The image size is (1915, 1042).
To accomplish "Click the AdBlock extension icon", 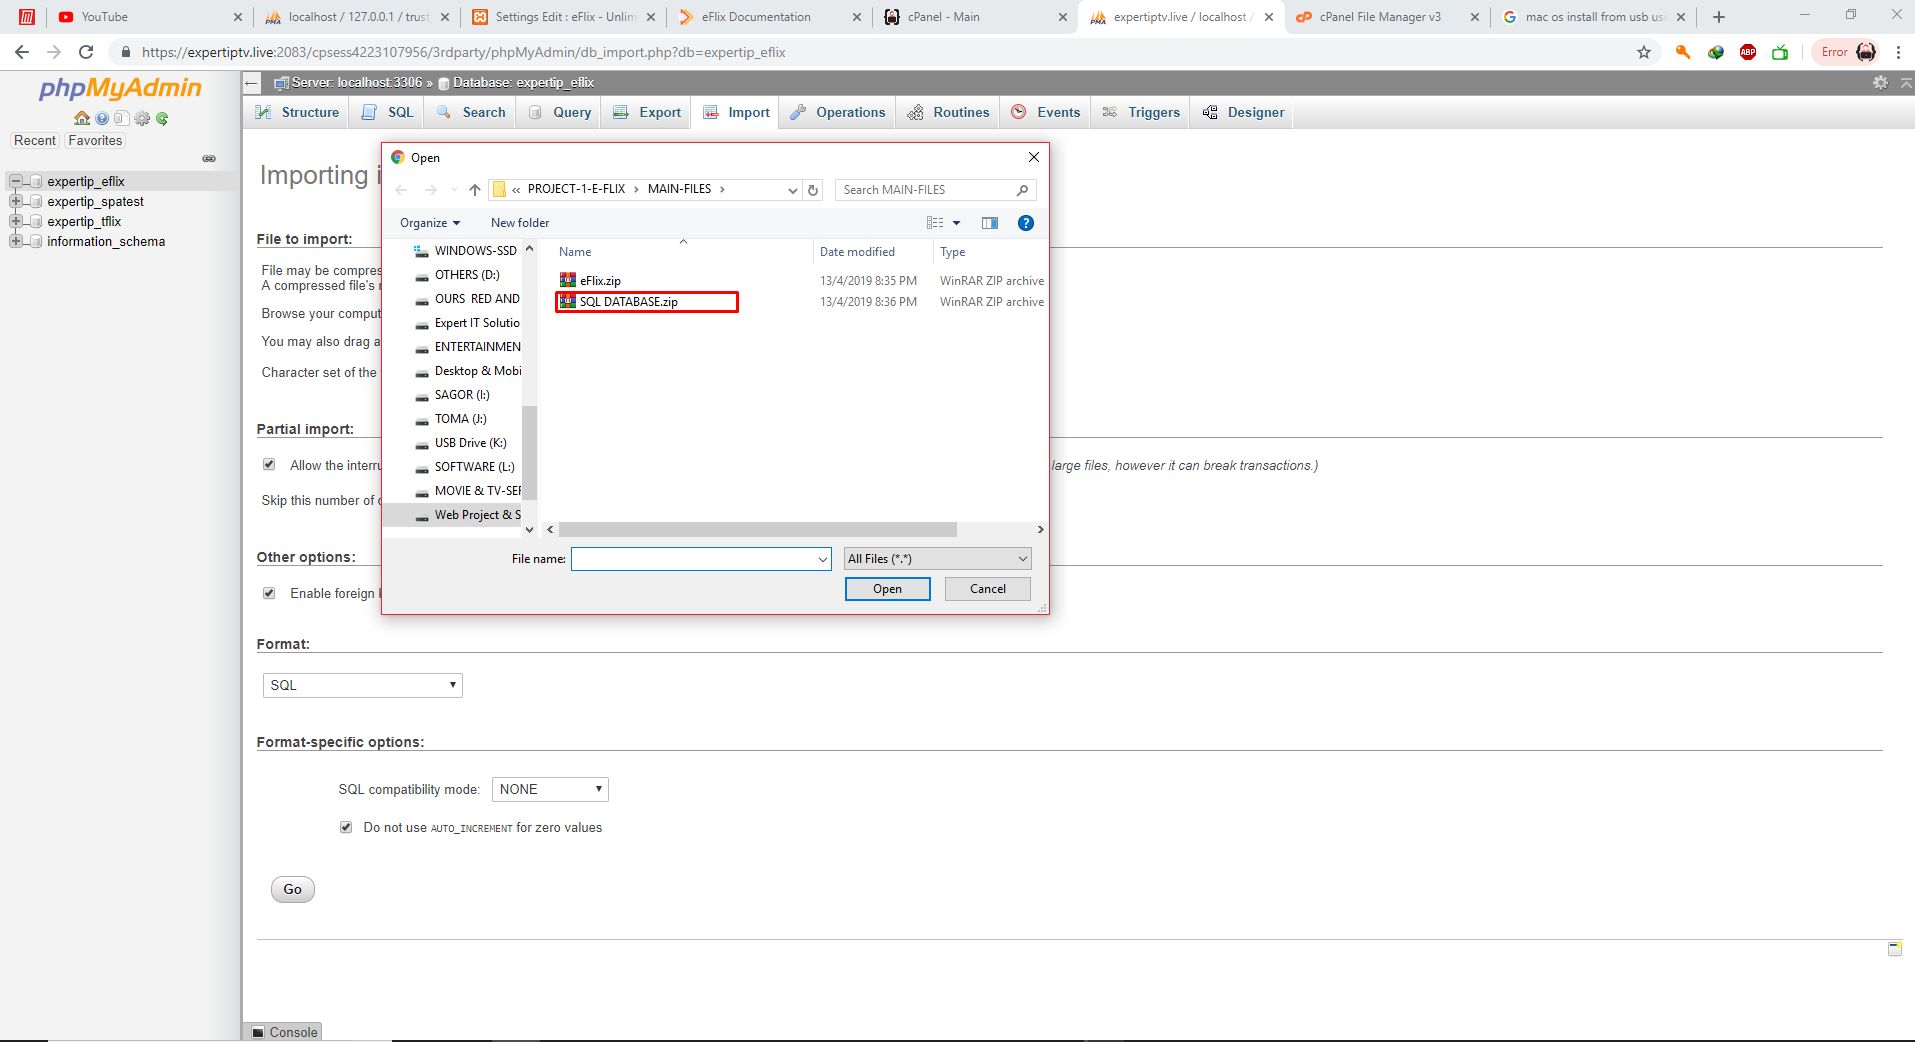I will 1748,52.
